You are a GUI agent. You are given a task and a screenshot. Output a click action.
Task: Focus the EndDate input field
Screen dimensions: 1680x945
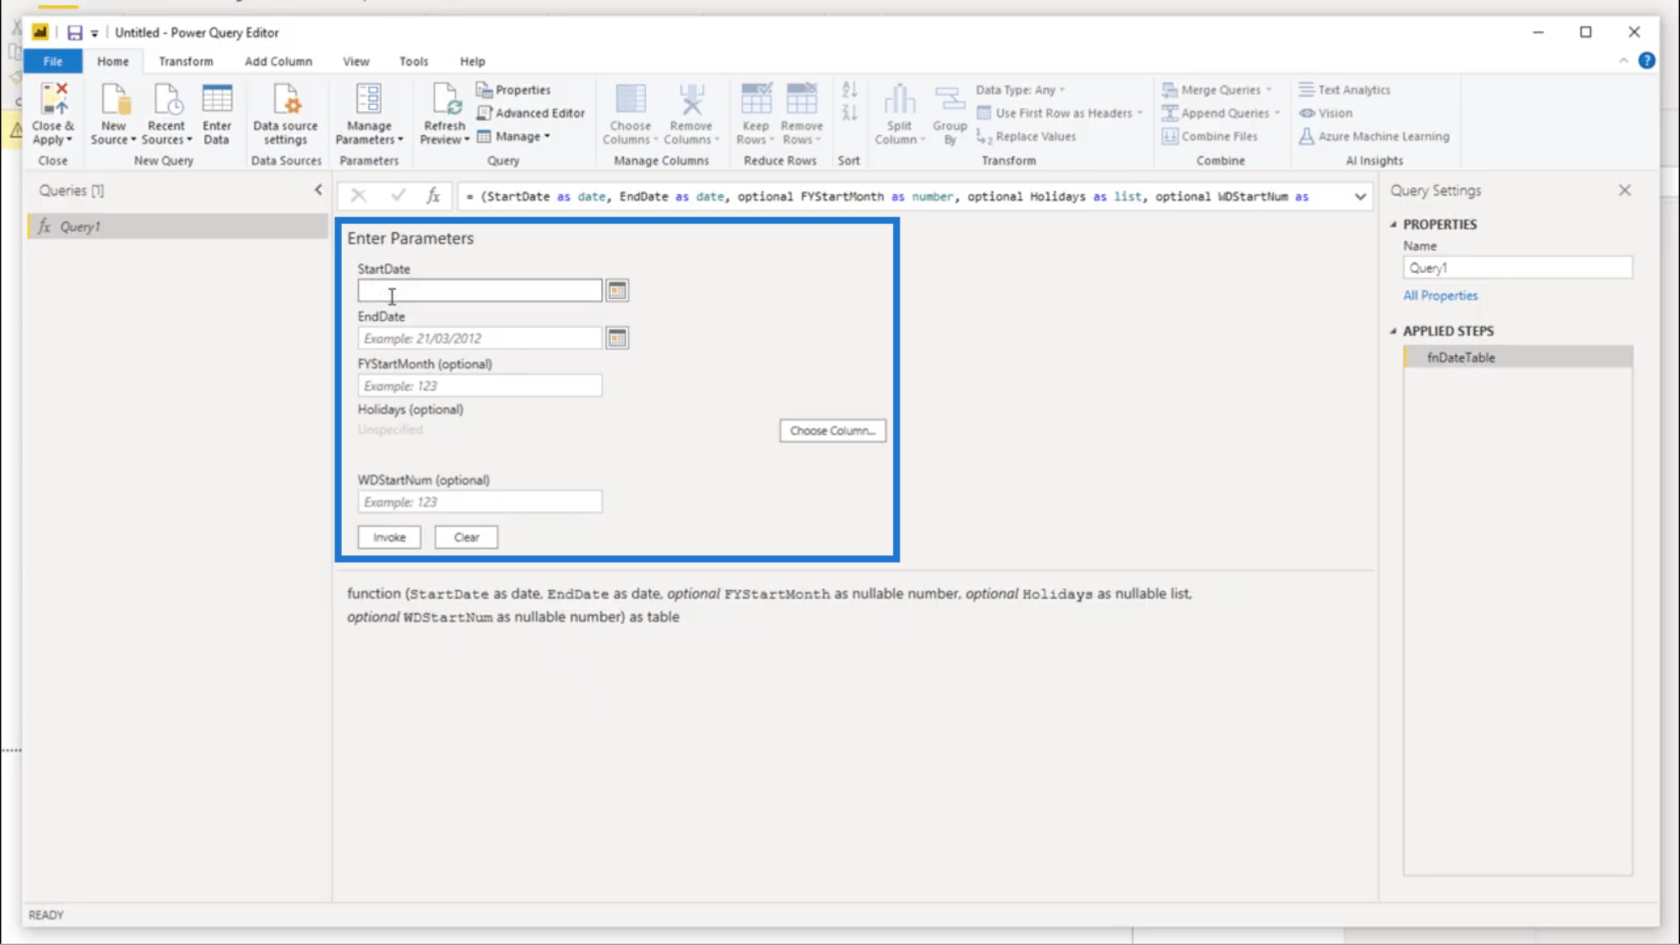pos(480,338)
